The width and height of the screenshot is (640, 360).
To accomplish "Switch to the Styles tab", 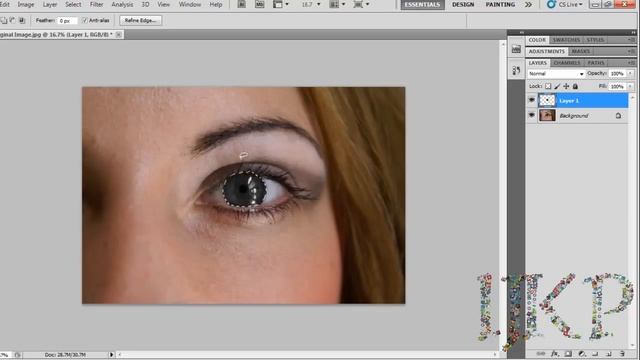I will [595, 40].
